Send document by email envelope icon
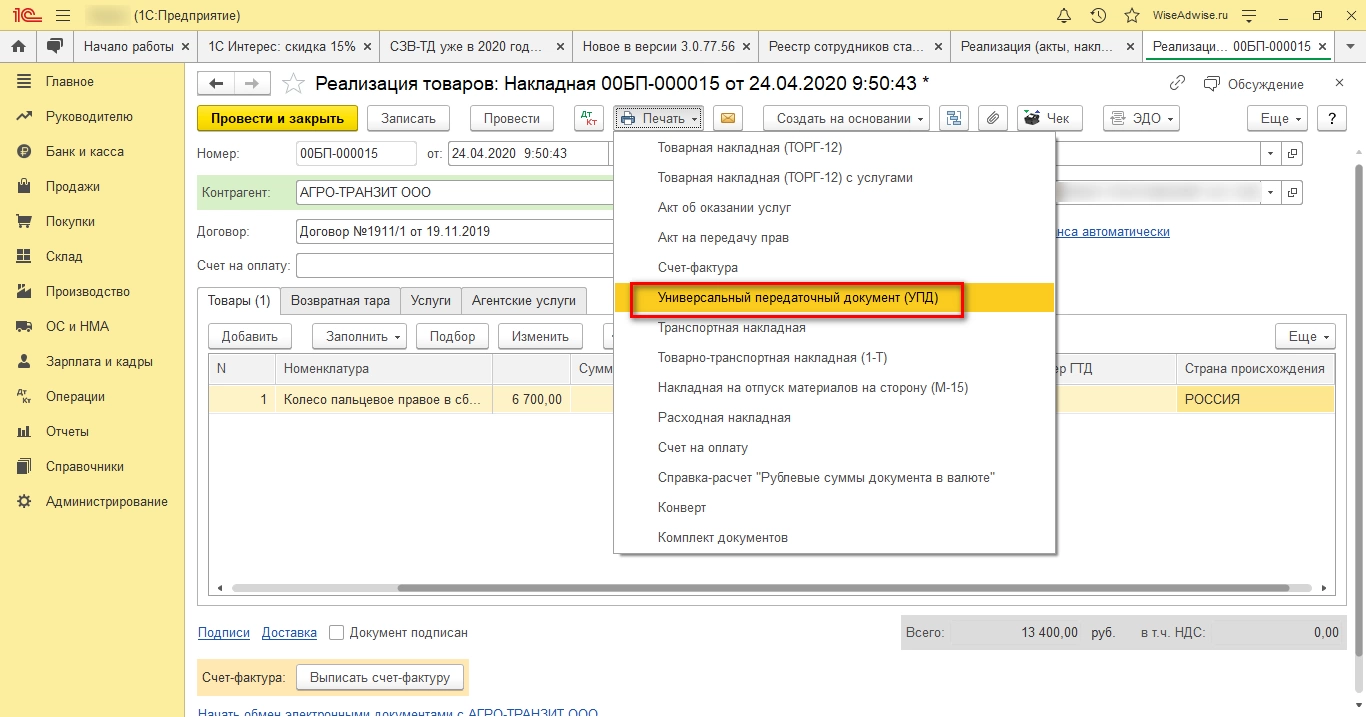The image size is (1366, 717). coord(727,118)
